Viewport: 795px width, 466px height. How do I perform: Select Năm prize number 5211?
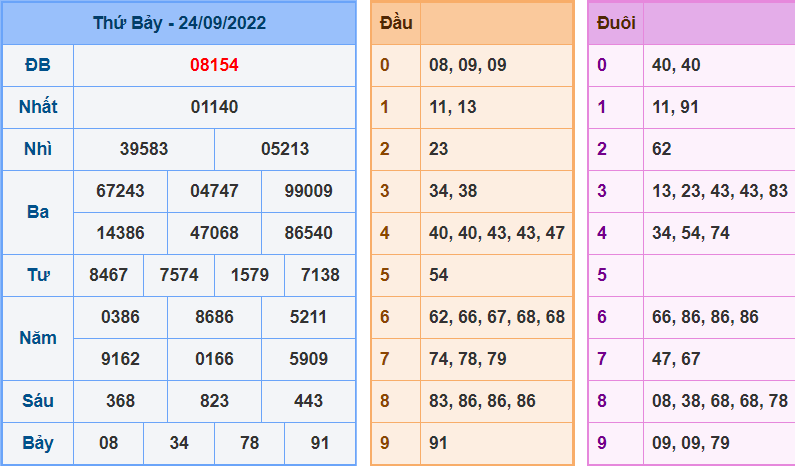pos(309,317)
